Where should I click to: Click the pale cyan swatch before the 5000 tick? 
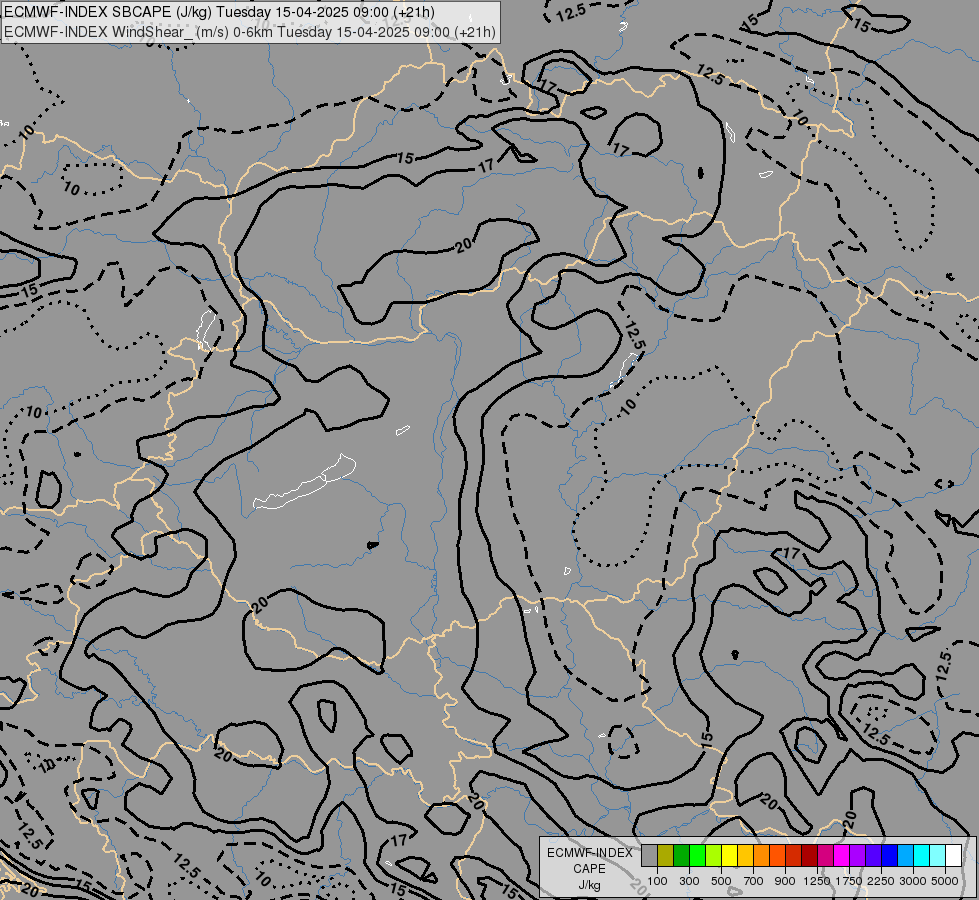click(937, 855)
